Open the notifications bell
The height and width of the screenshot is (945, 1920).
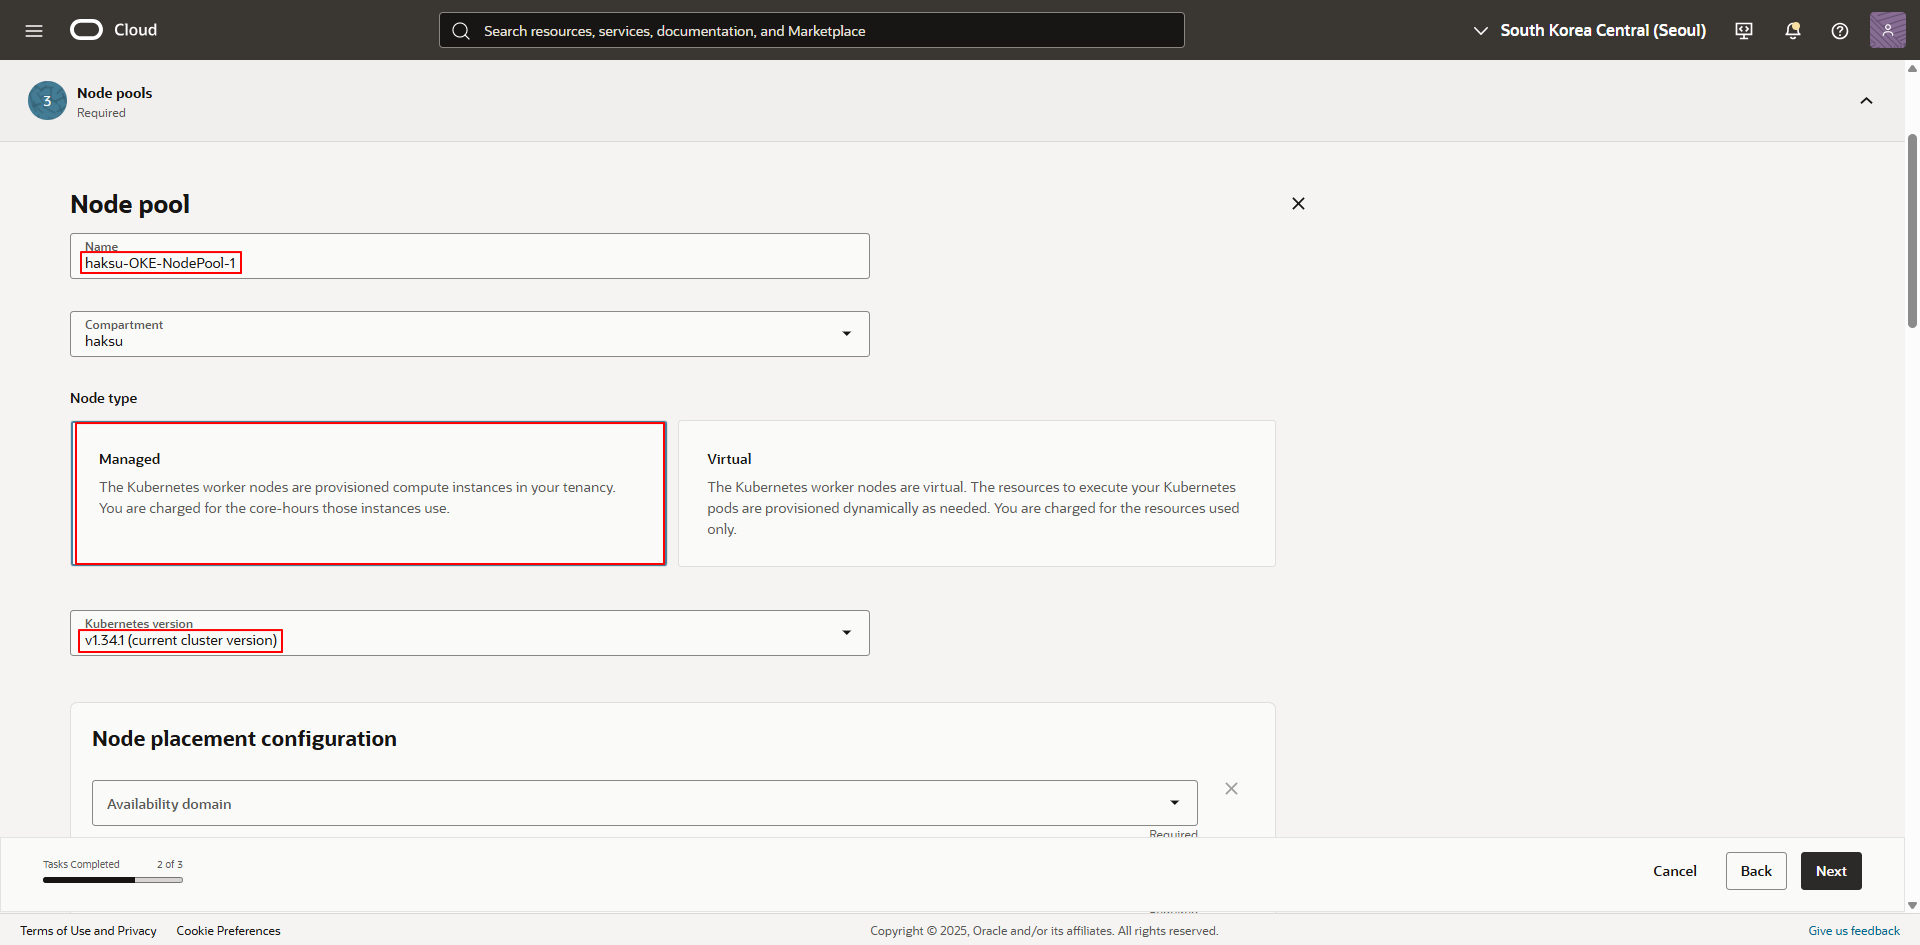click(1792, 31)
